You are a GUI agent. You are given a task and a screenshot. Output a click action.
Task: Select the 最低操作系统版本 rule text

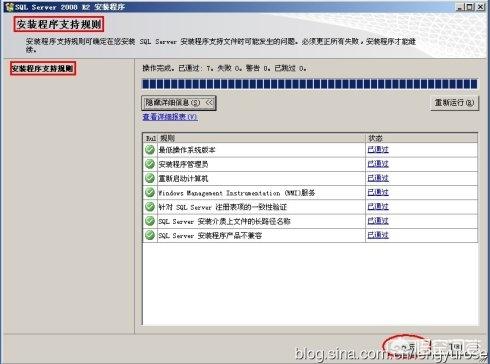tap(187, 150)
